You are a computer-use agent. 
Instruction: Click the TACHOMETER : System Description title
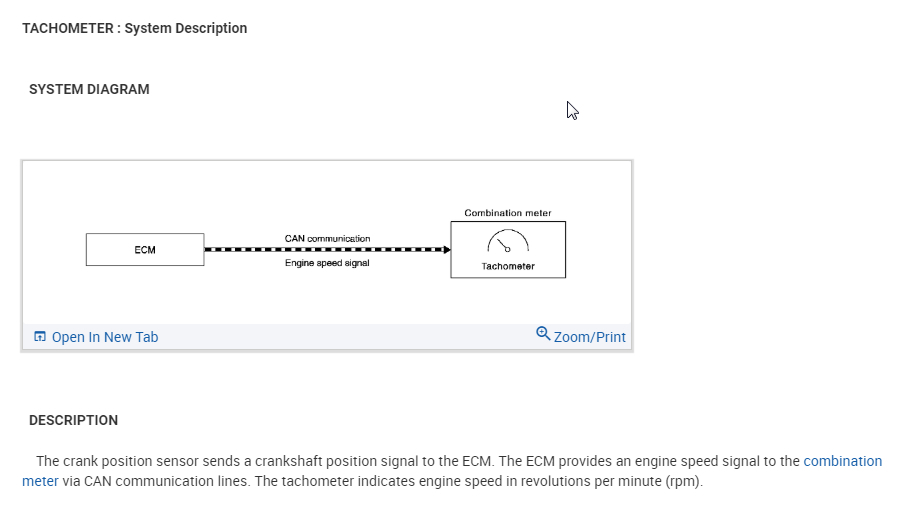pyautogui.click(x=135, y=28)
